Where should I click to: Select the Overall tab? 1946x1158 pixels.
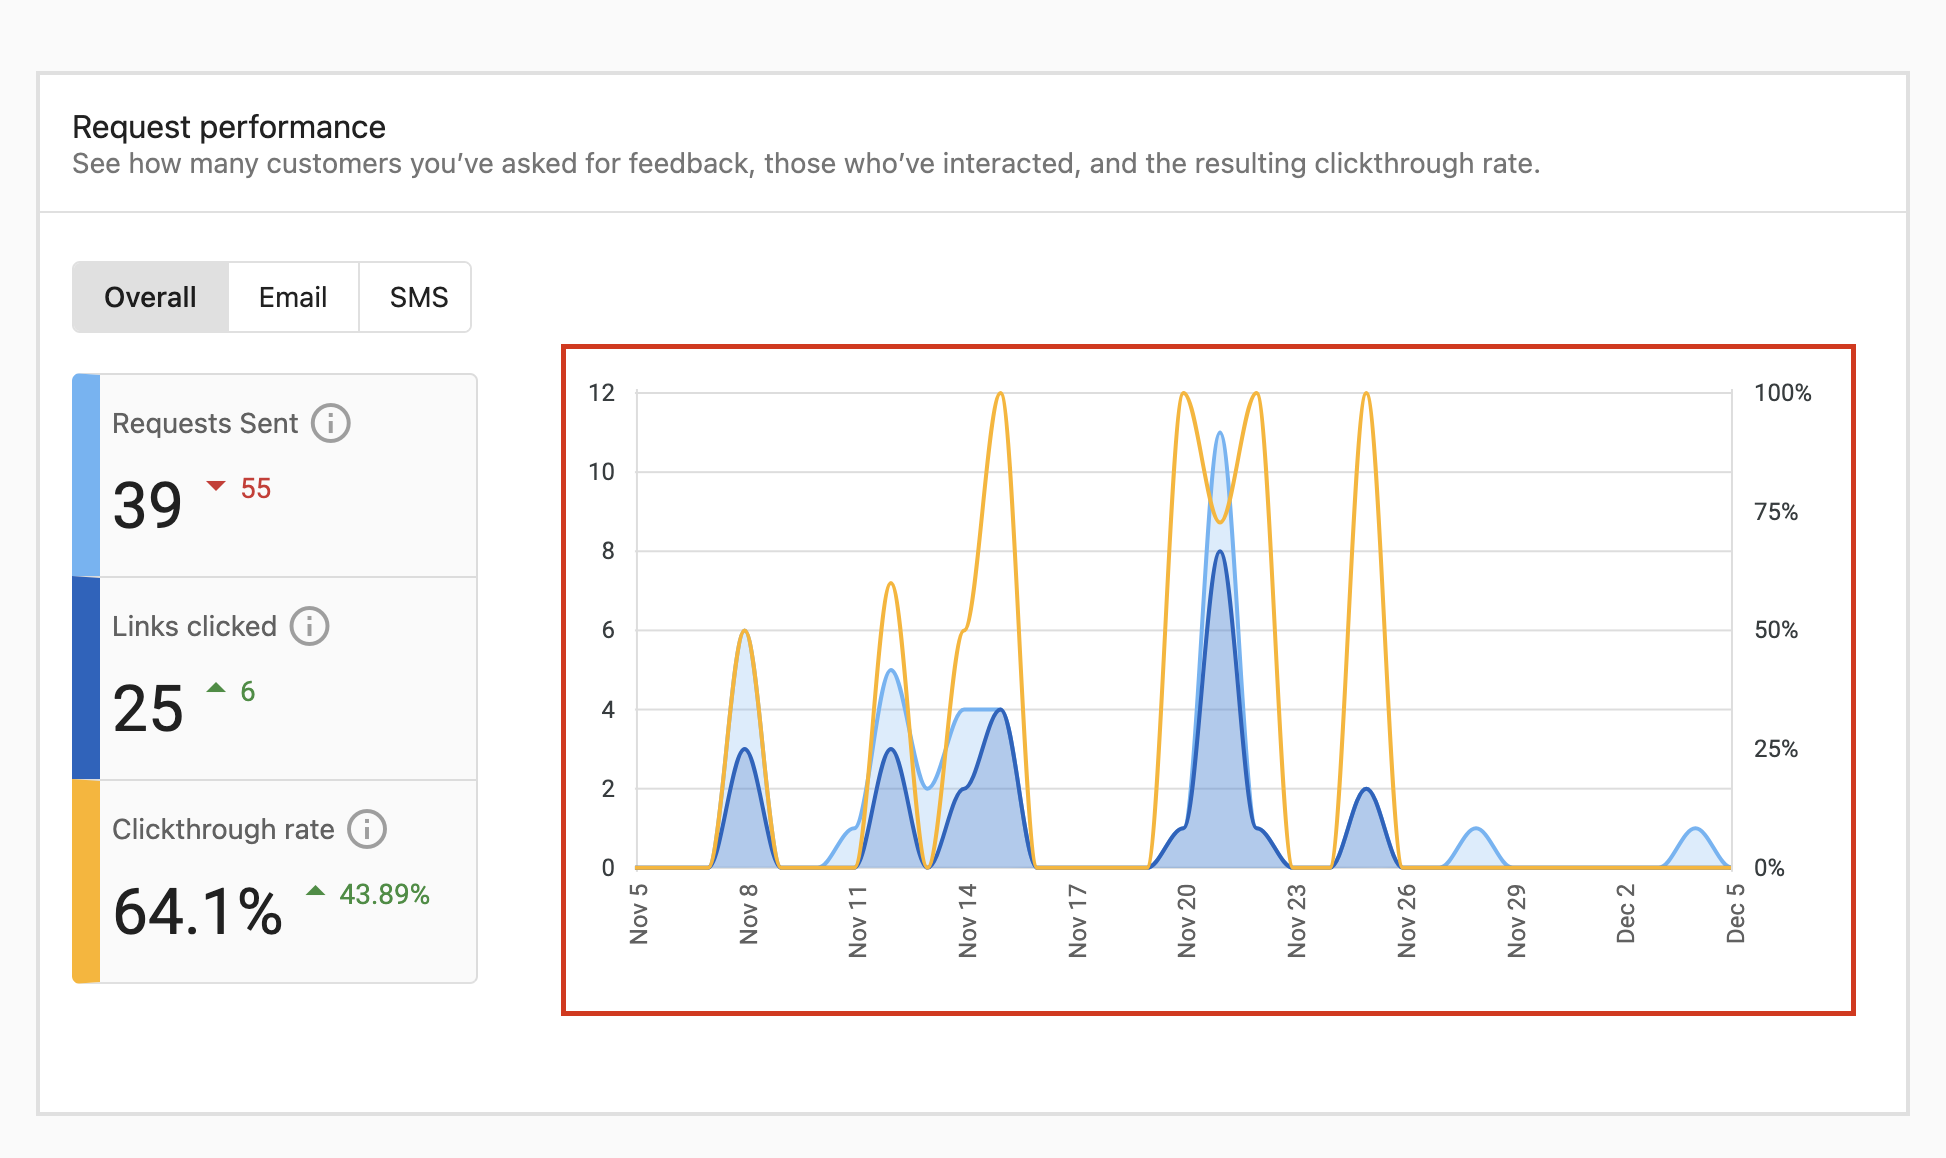click(x=150, y=297)
